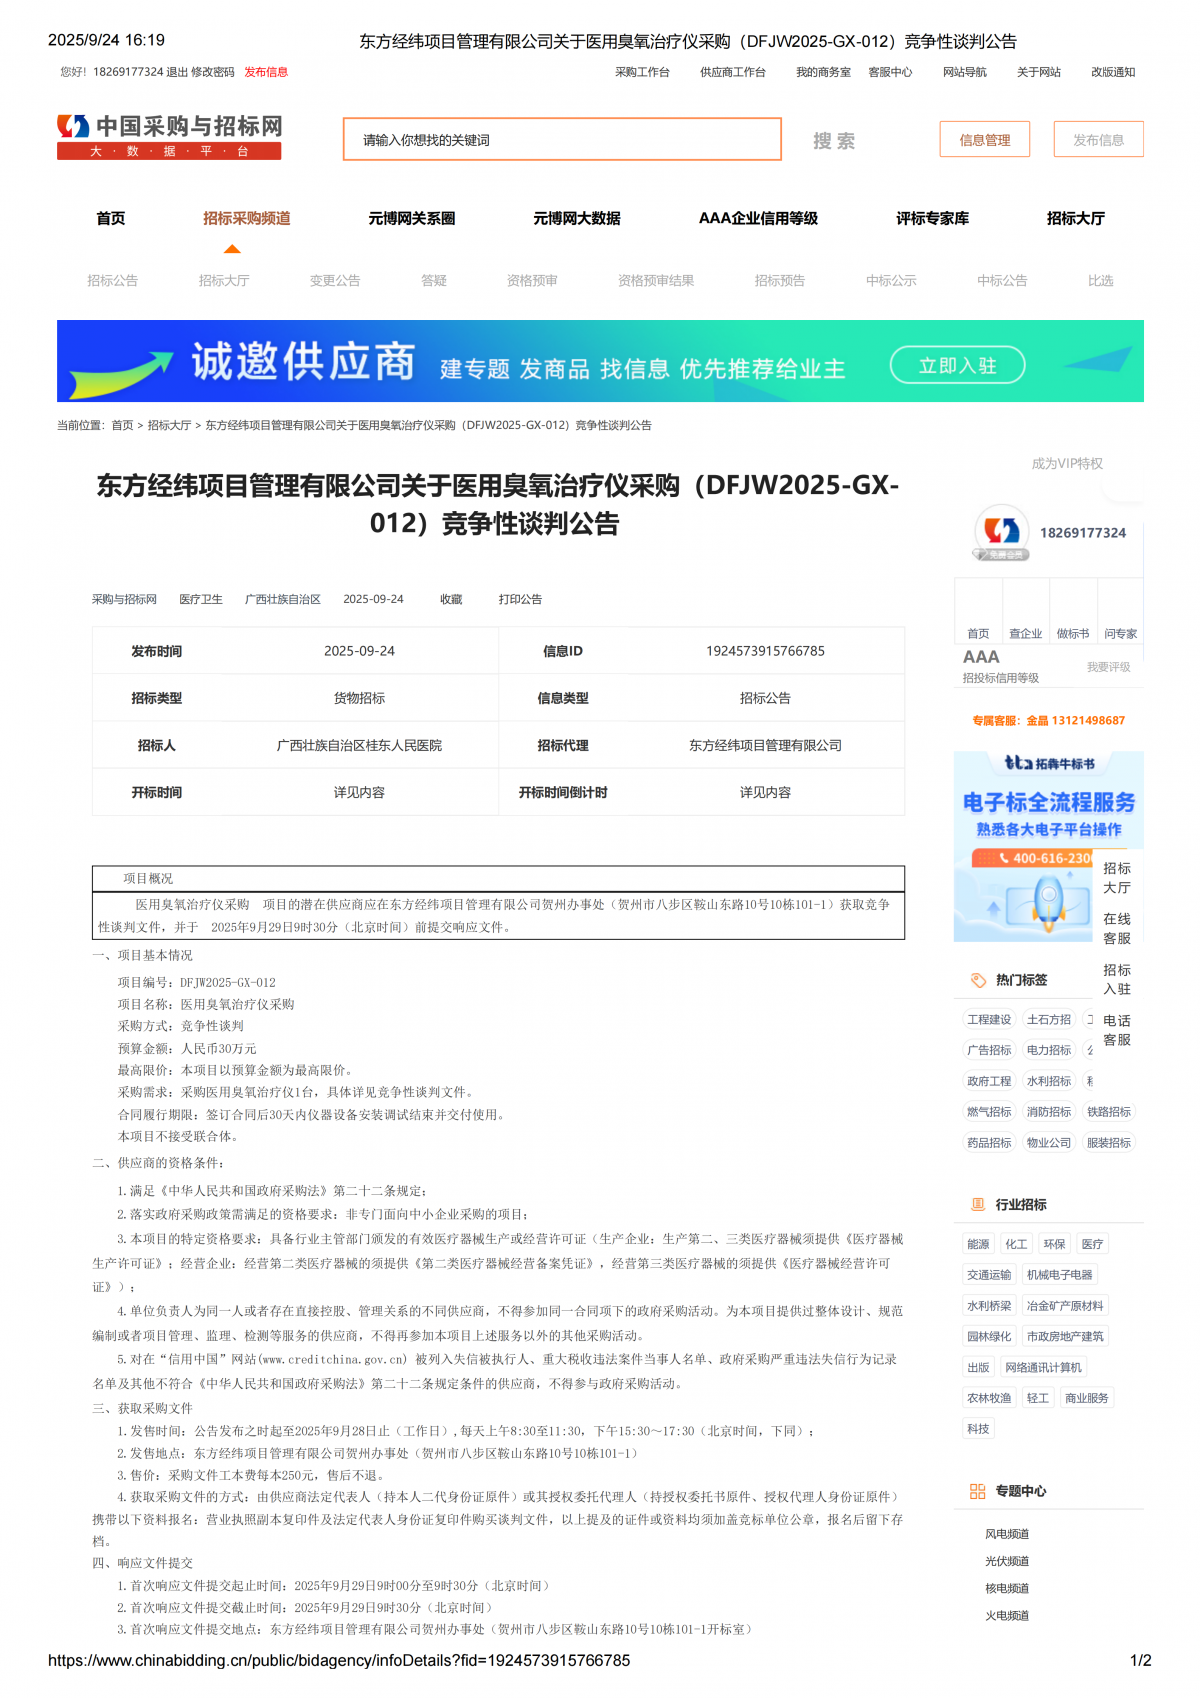1200x1698 pixels.
Task: Open 电话客服 in the floating side menu
Action: coord(1117,1030)
